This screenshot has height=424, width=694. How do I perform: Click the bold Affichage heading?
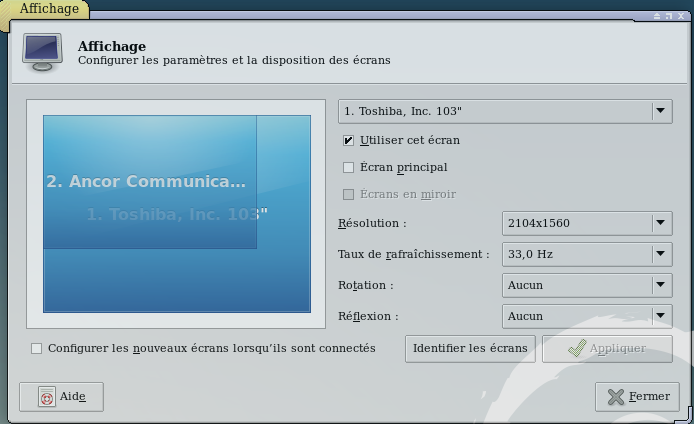pos(112,46)
